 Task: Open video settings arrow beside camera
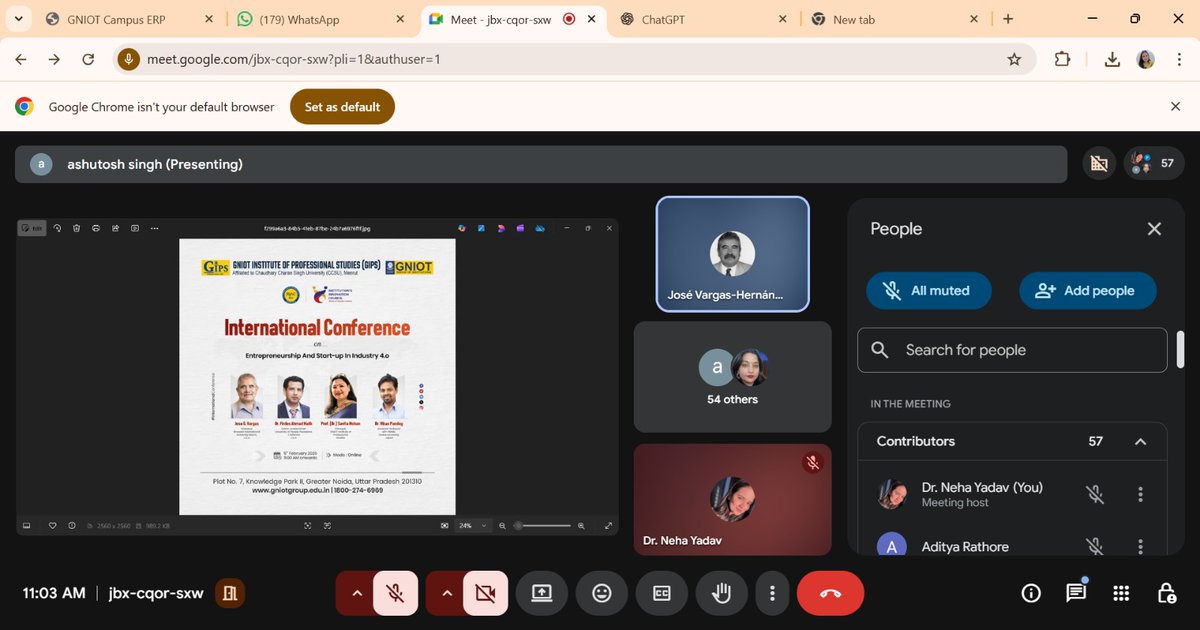[446, 593]
